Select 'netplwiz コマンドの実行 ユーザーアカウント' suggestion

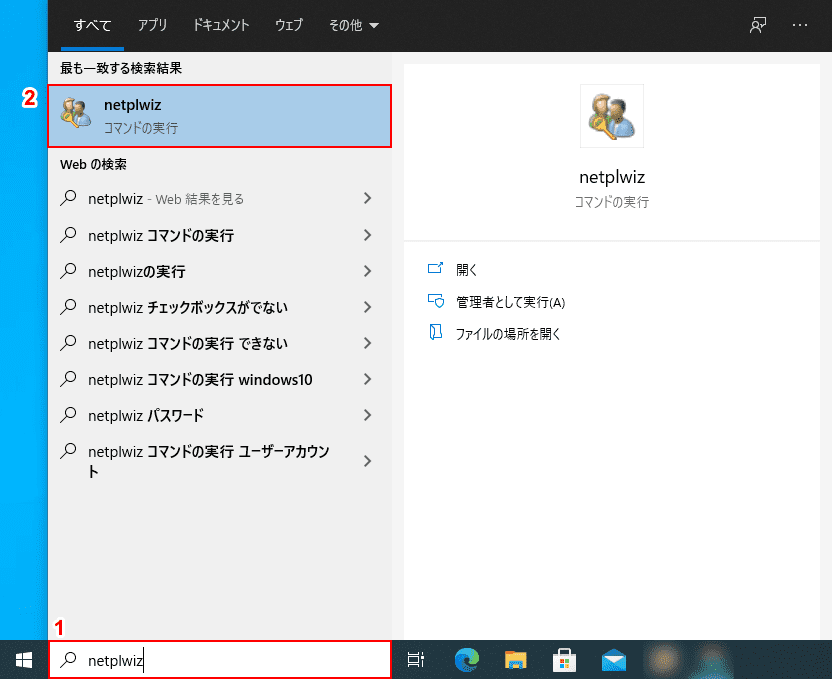coord(220,461)
